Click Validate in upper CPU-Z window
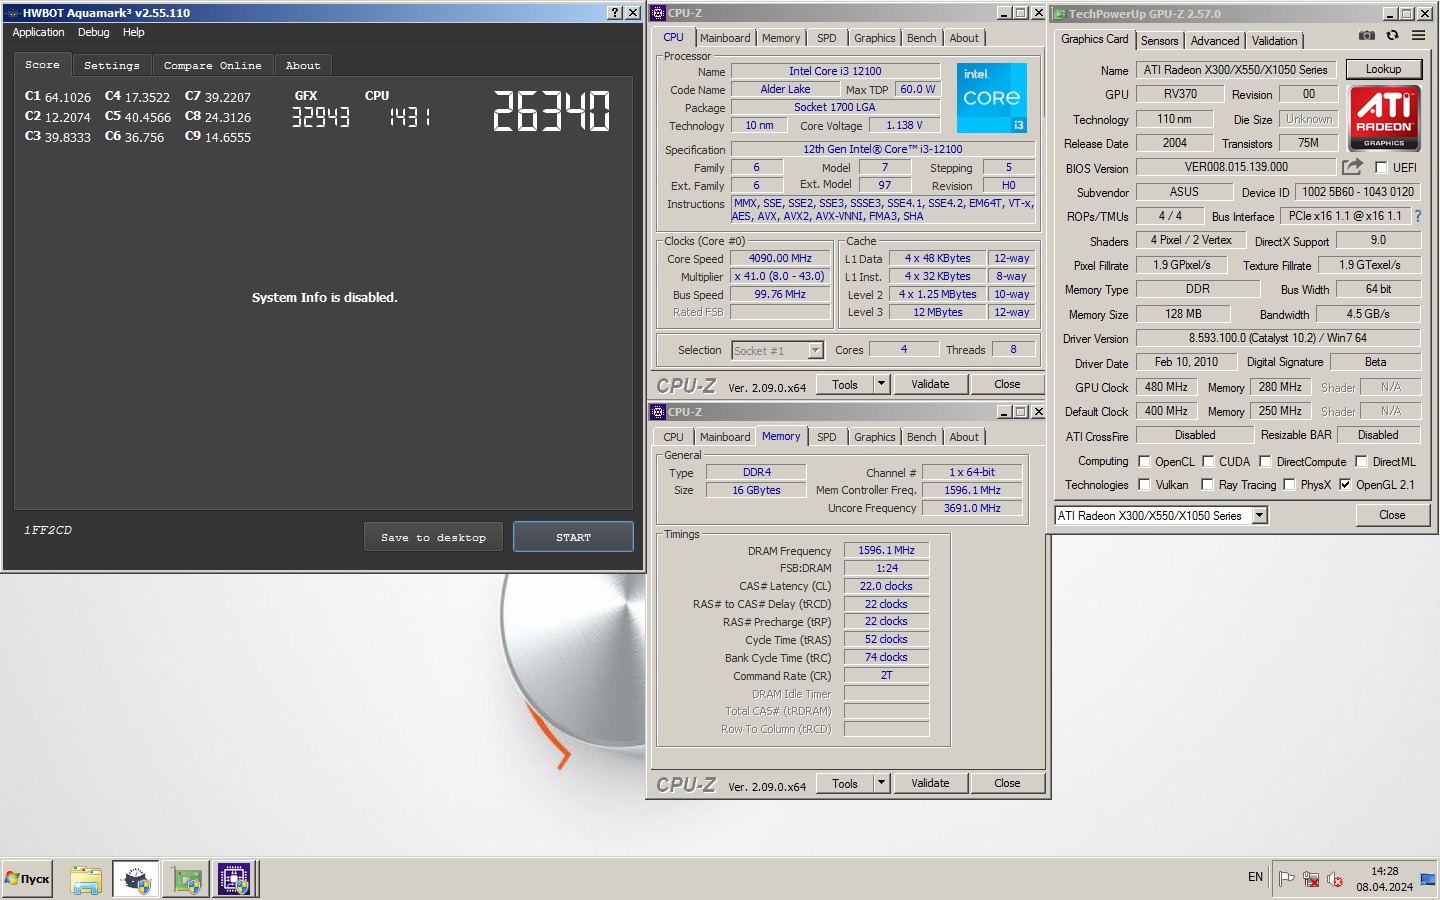 [x=930, y=384]
